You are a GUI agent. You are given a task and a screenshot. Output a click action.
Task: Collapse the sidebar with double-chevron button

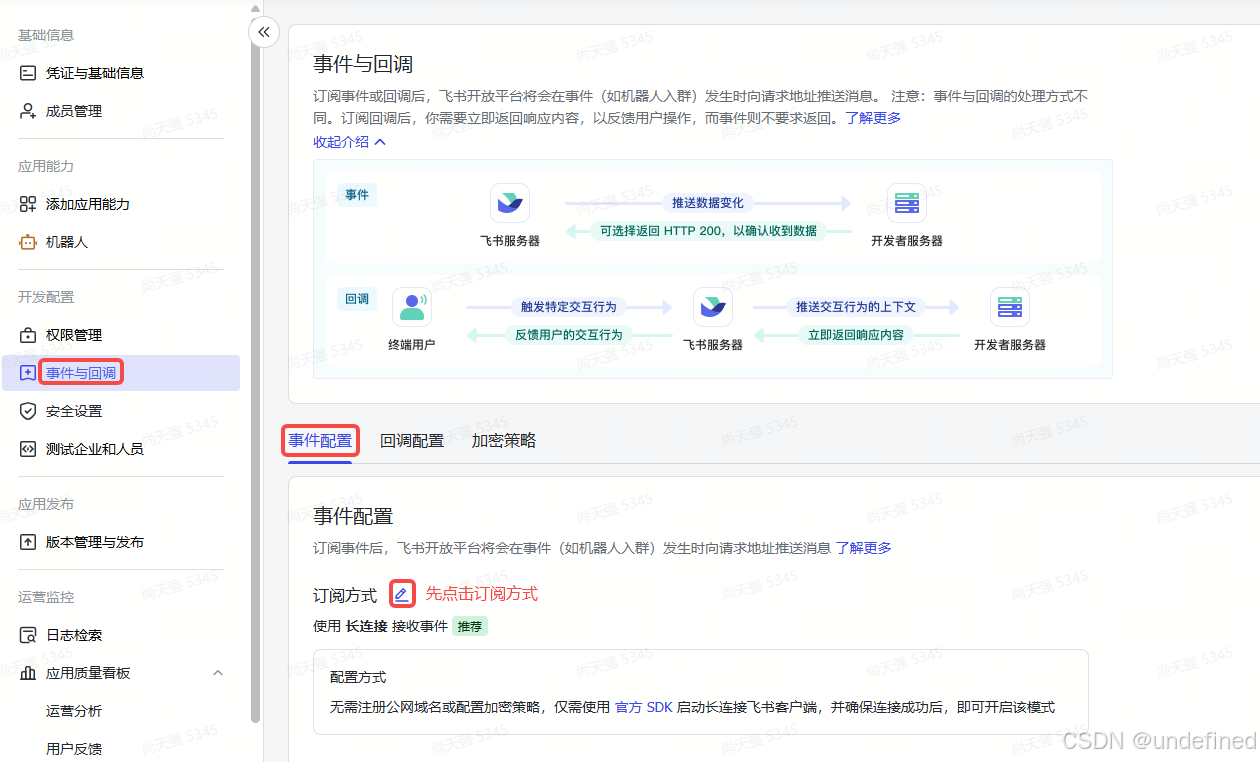click(263, 32)
